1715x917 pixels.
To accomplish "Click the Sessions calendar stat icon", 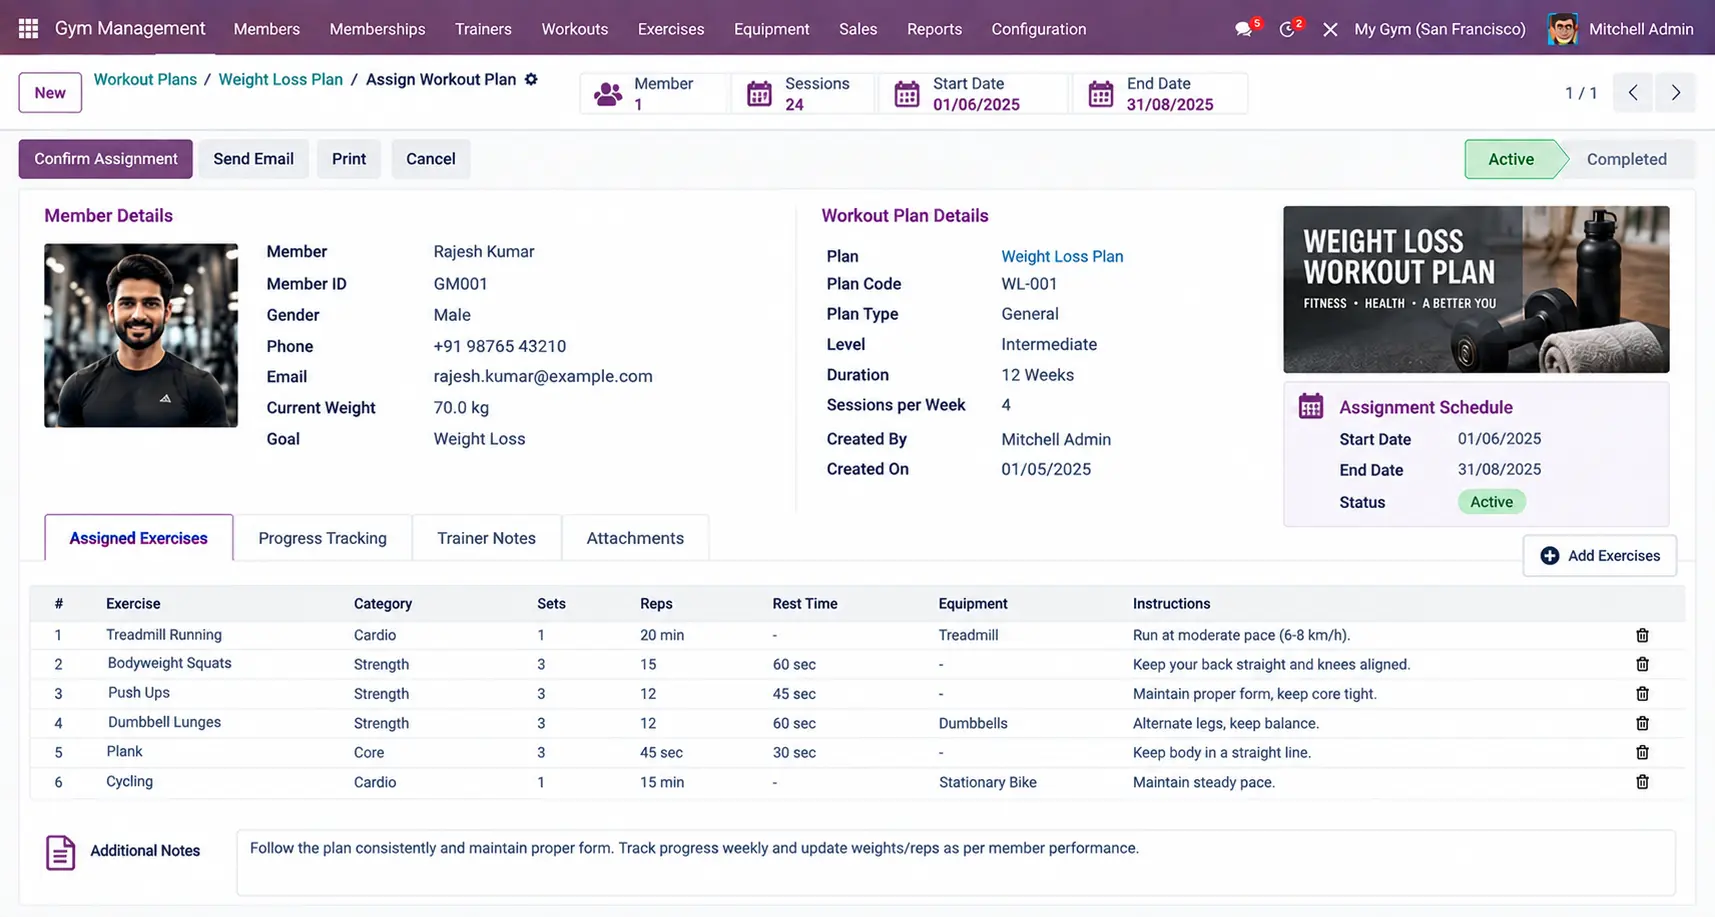I will [x=759, y=94].
